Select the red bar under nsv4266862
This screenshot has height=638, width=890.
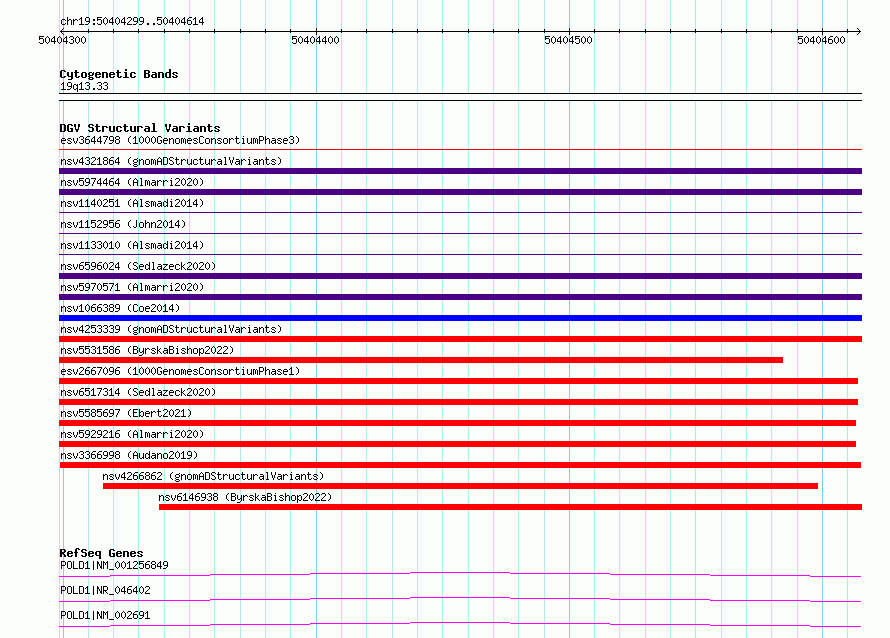coord(460,486)
